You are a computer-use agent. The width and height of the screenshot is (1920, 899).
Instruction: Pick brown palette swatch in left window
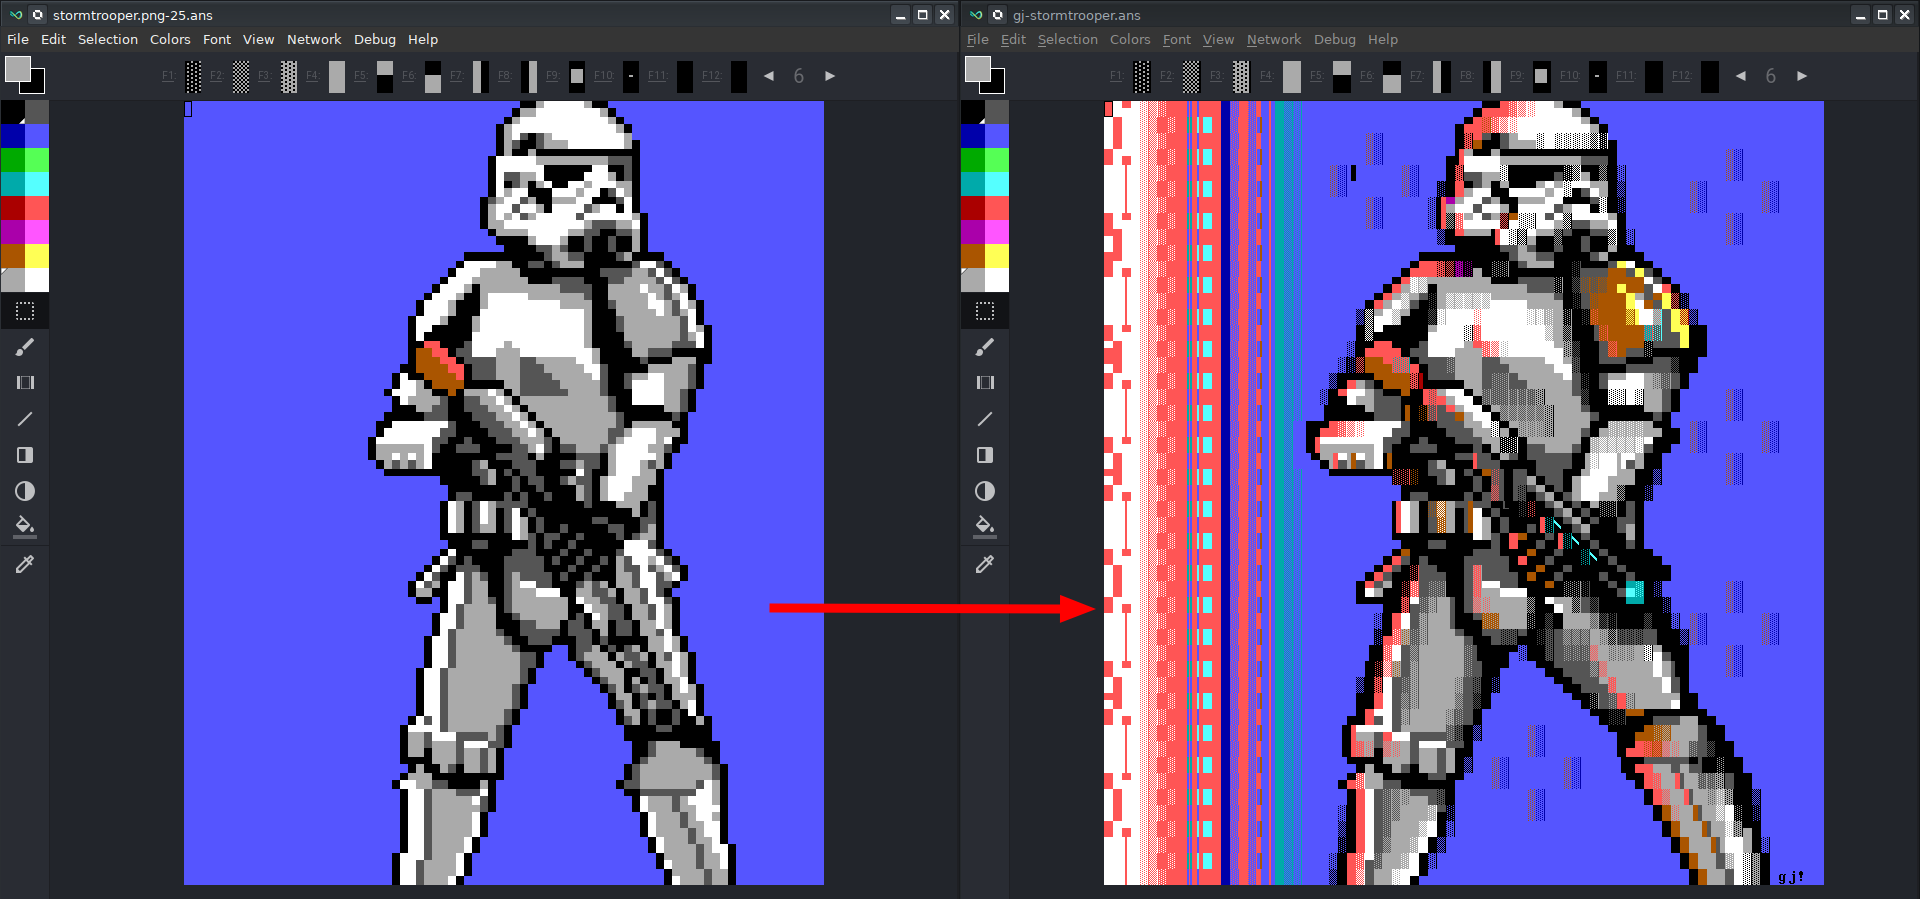(x=13, y=256)
